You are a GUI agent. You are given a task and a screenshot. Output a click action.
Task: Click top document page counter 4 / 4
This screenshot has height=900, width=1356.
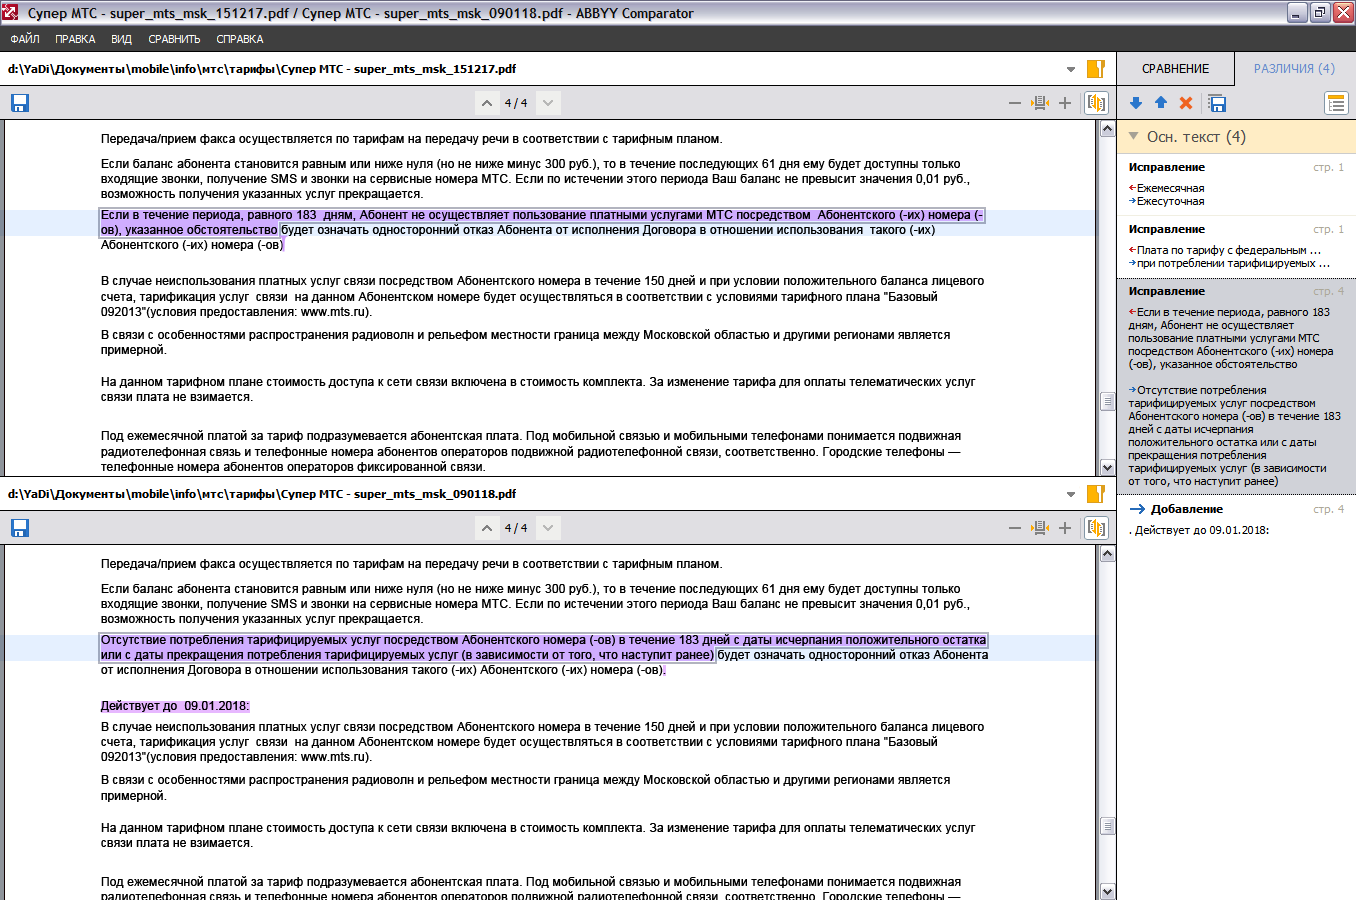click(516, 103)
